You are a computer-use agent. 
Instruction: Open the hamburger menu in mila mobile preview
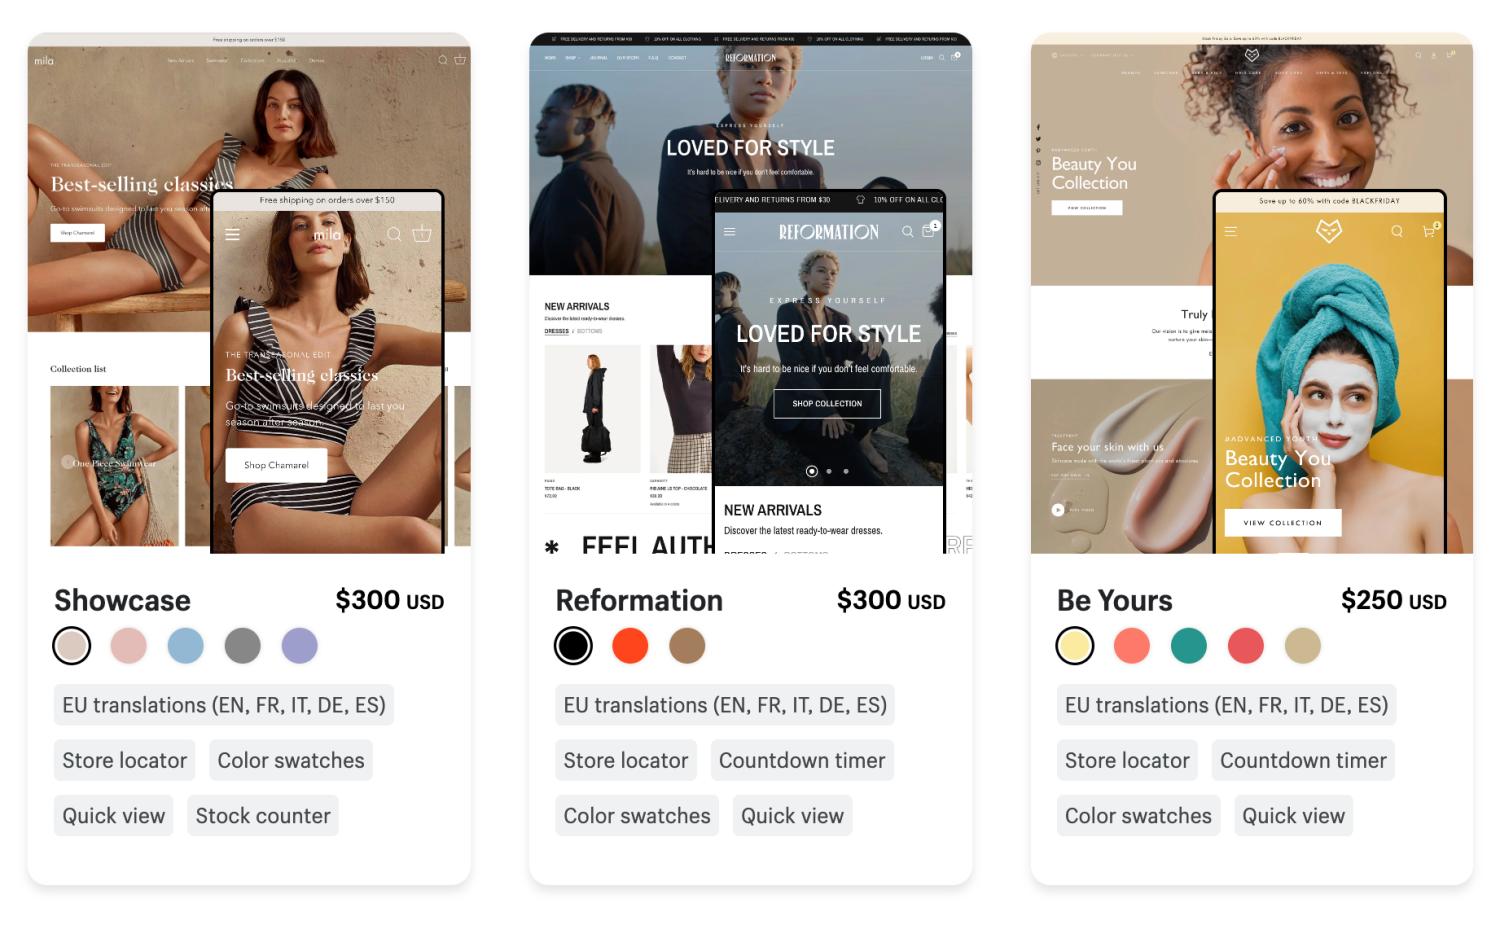(x=232, y=235)
